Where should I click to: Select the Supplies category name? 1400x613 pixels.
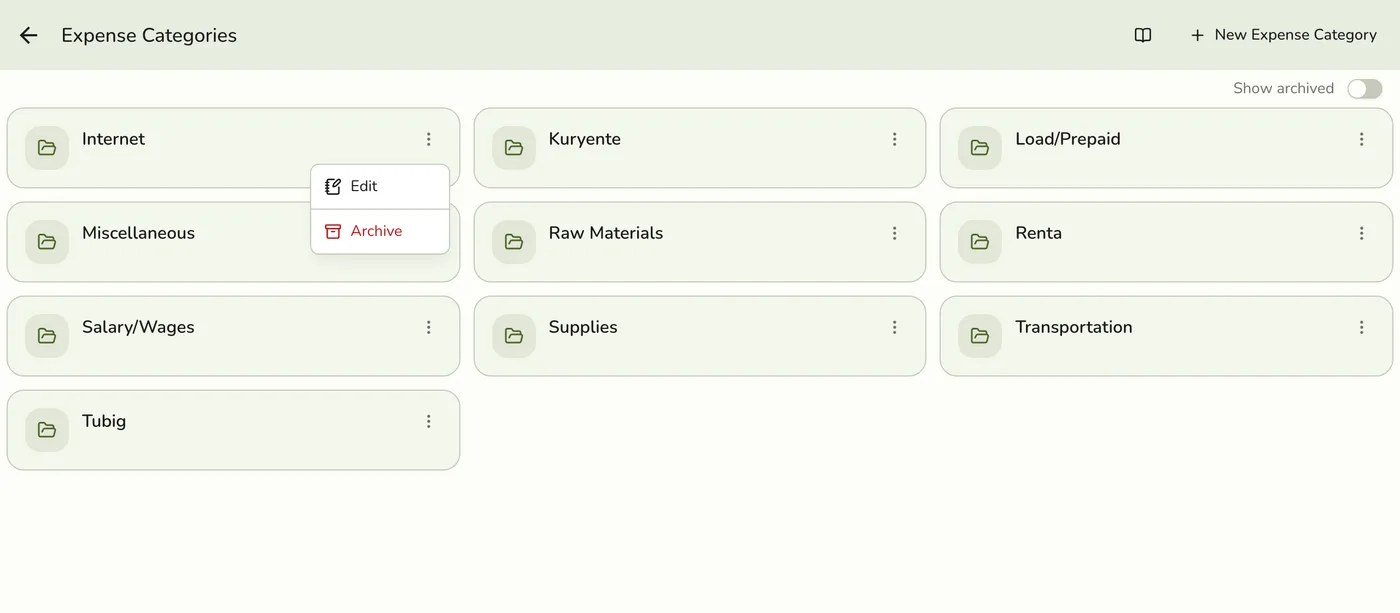pyautogui.click(x=582, y=327)
